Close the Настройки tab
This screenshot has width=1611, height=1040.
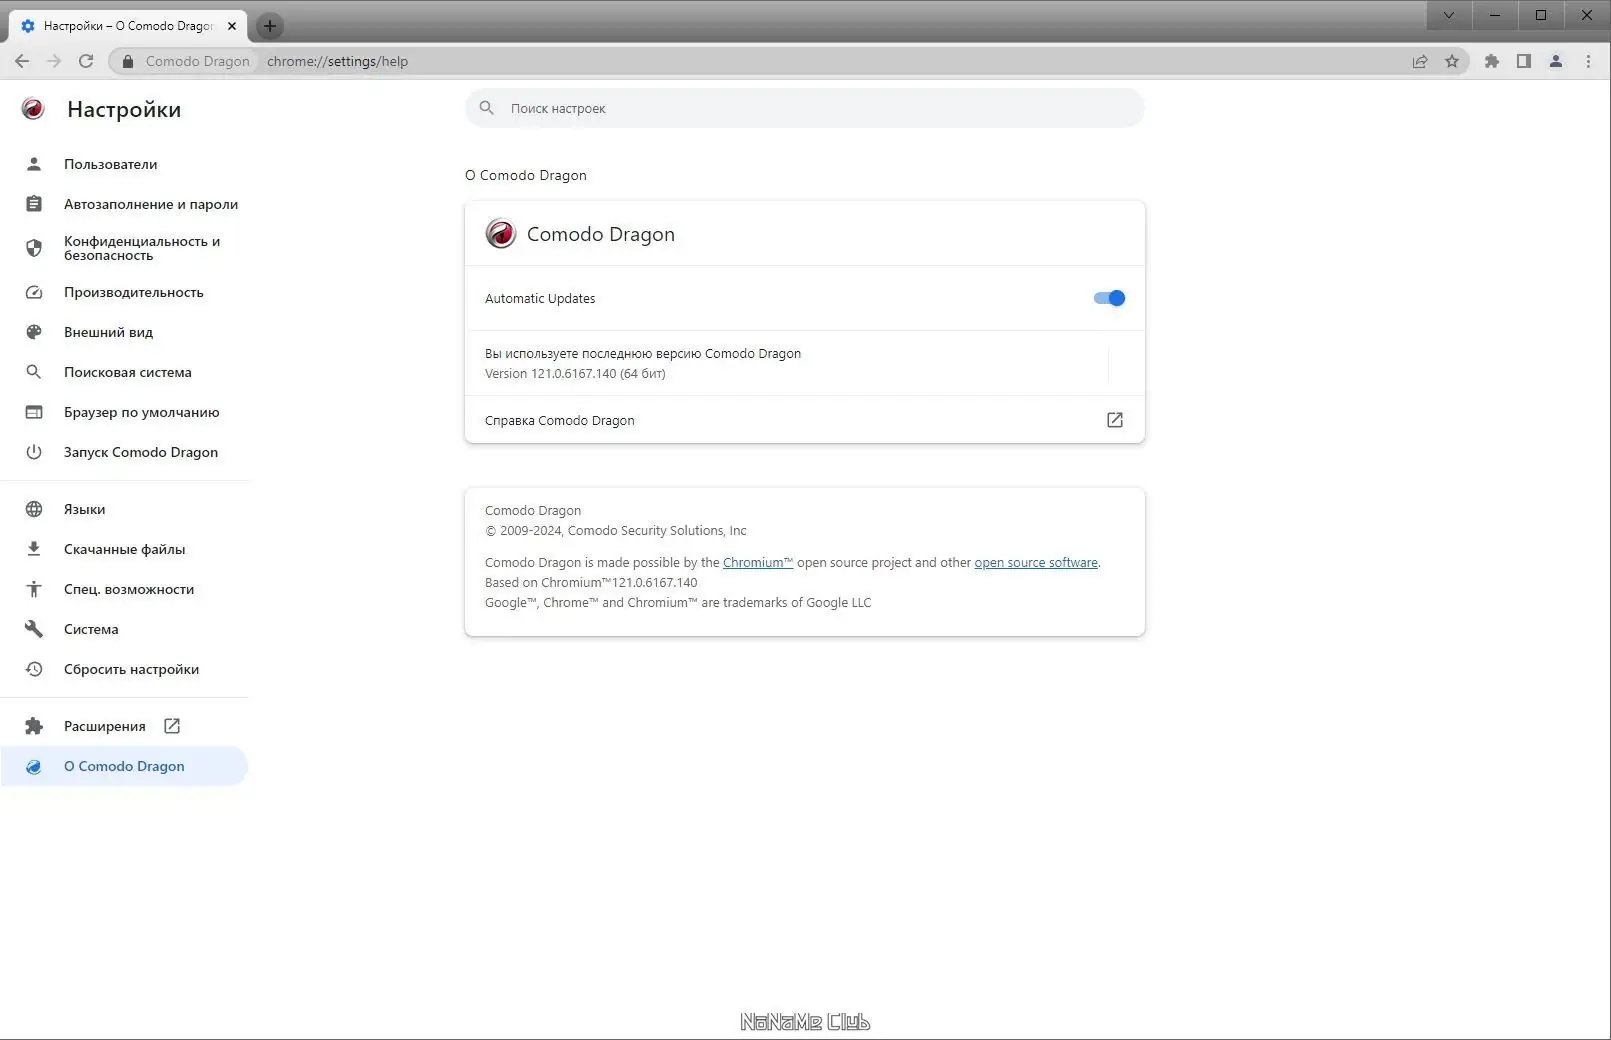232,26
